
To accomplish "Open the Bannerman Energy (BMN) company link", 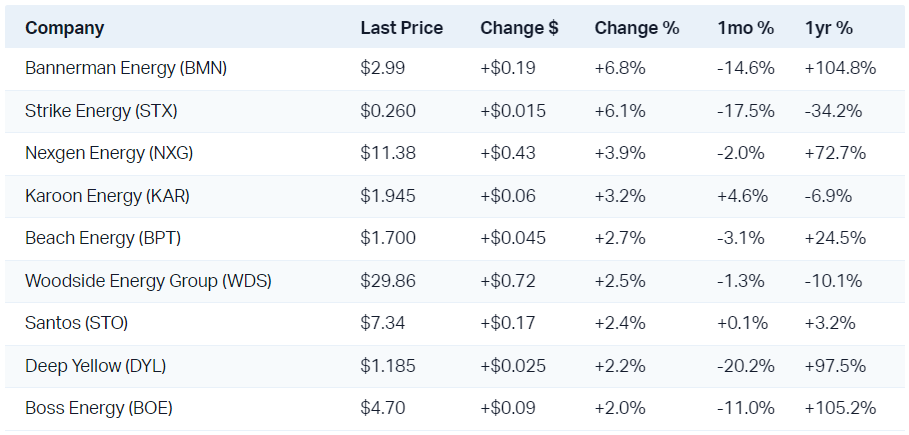I will click(x=126, y=69).
